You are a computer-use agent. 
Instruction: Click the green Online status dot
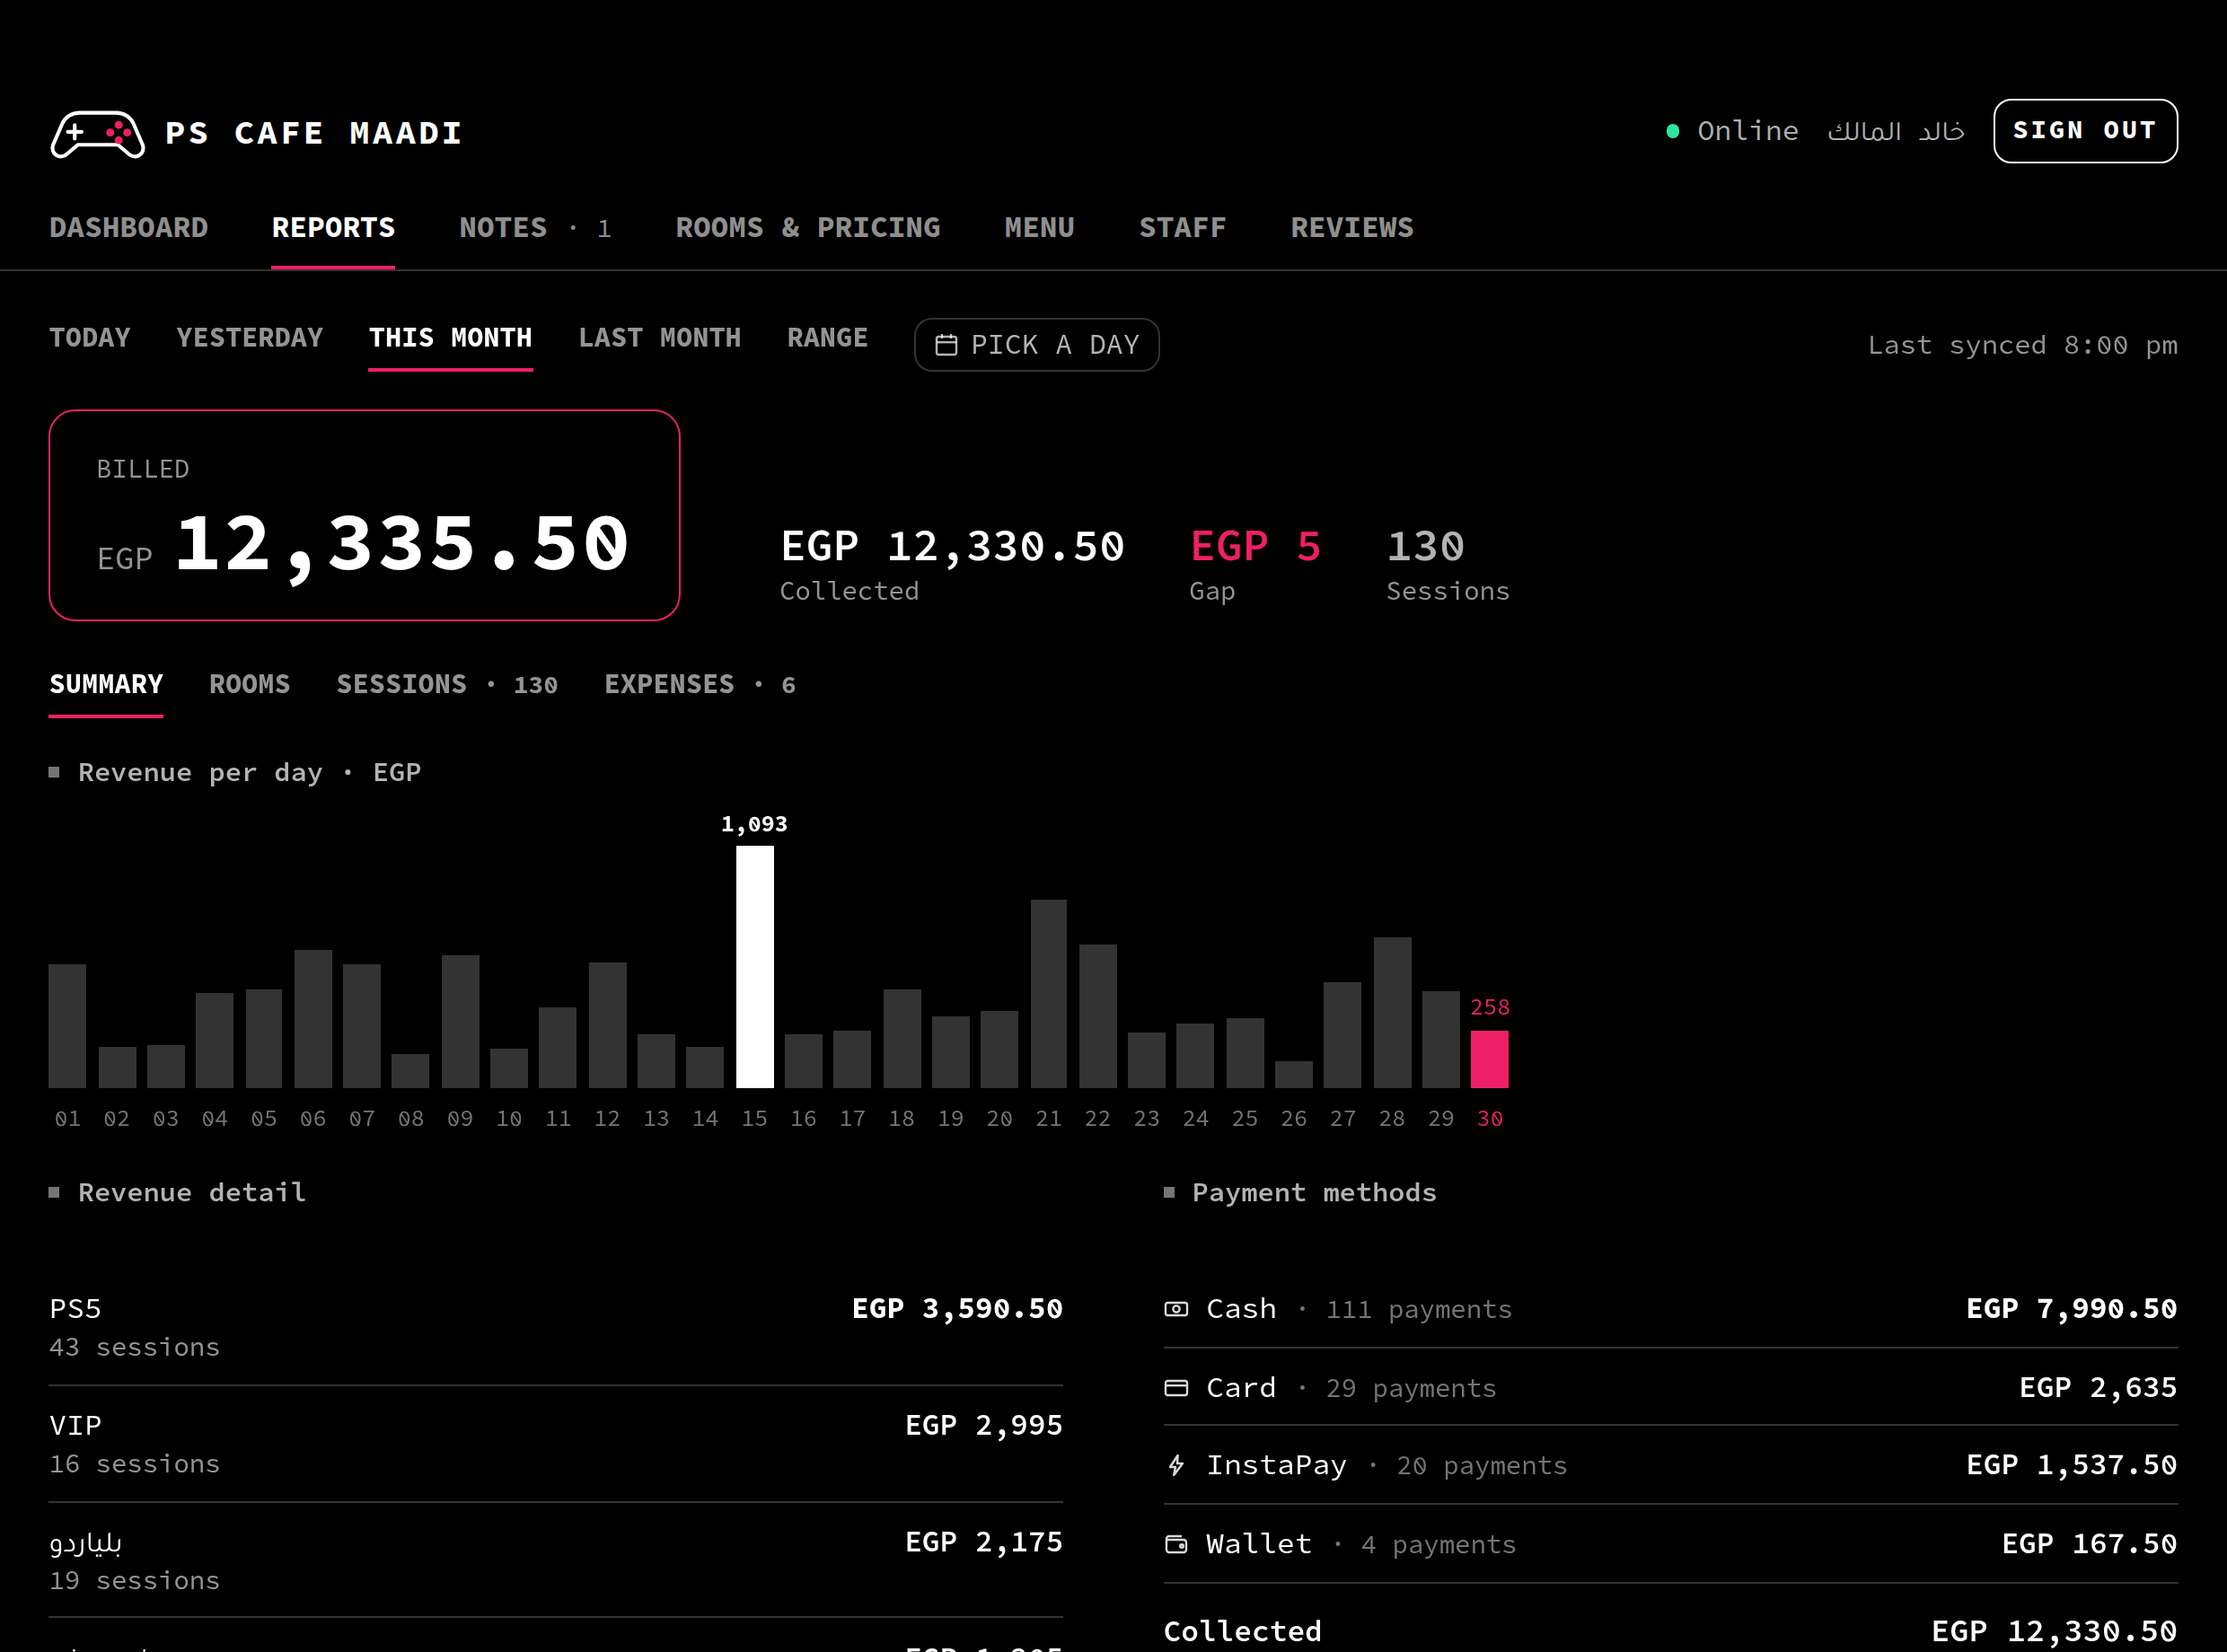[x=1672, y=131]
